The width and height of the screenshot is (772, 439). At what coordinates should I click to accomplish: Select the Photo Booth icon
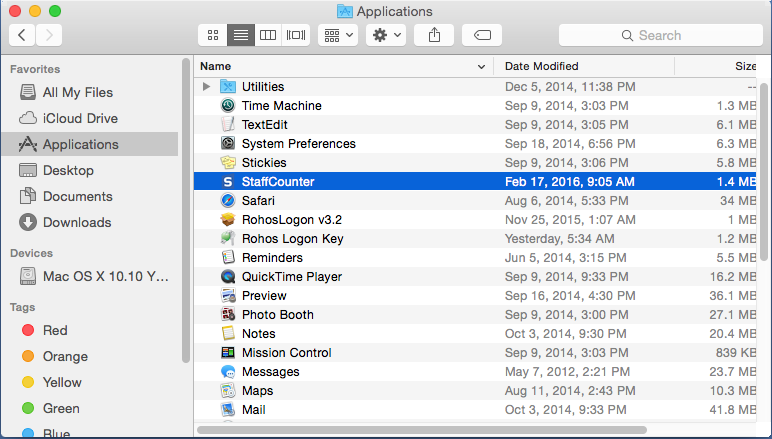click(227, 314)
